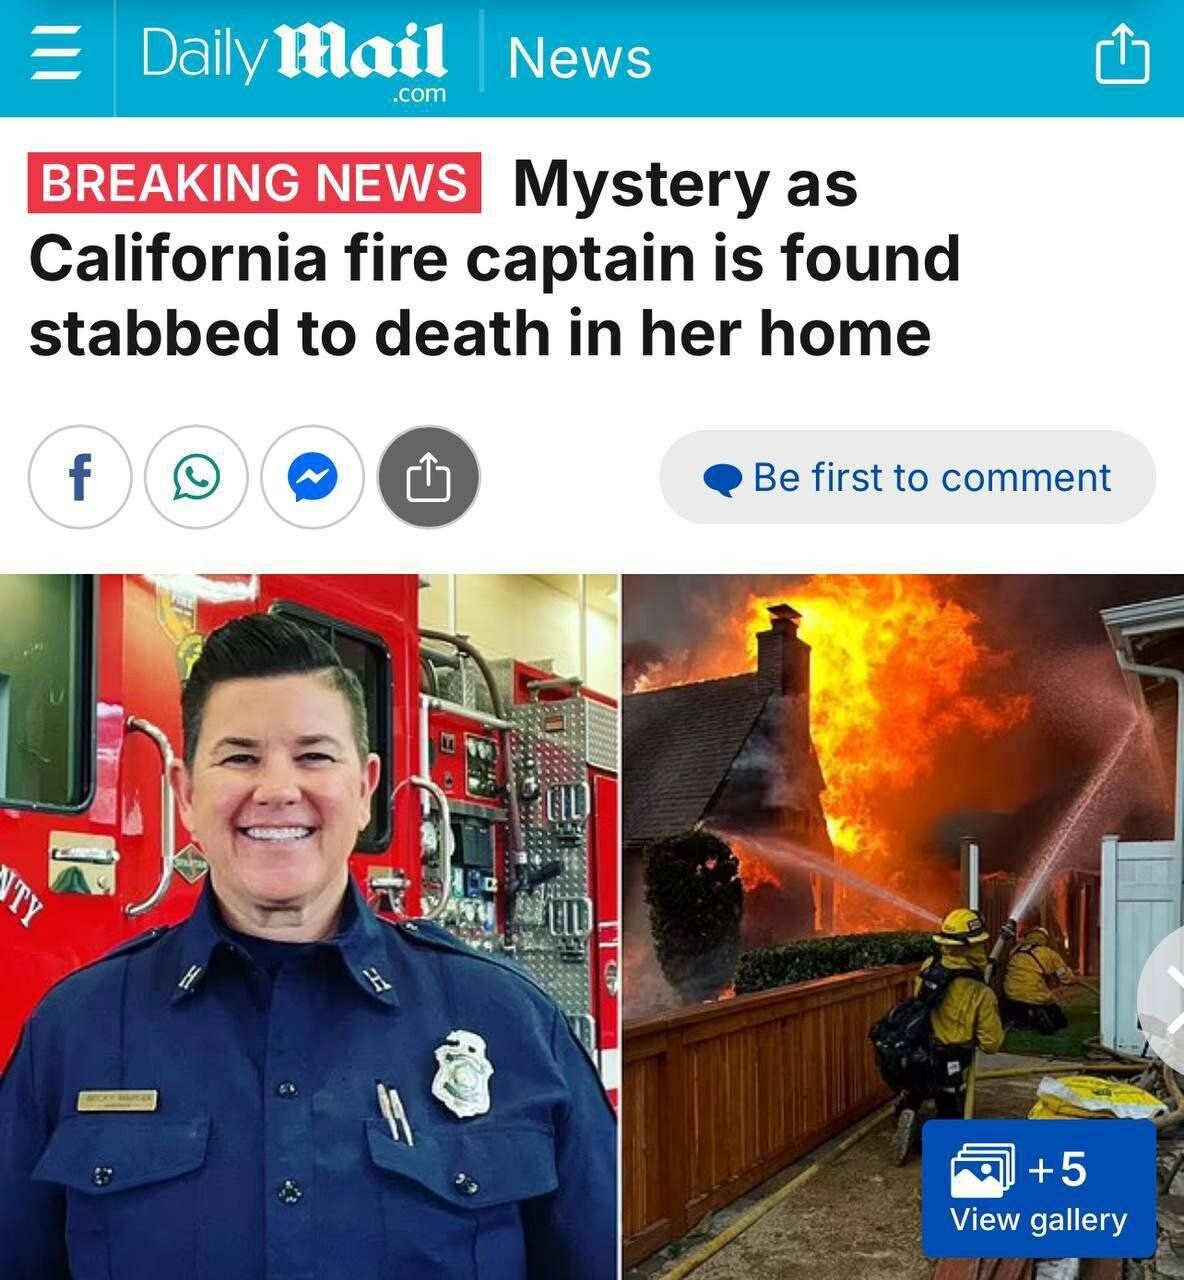The width and height of the screenshot is (1184, 1280).
Task: View the smiling fire captain portrait photo
Action: (308, 927)
